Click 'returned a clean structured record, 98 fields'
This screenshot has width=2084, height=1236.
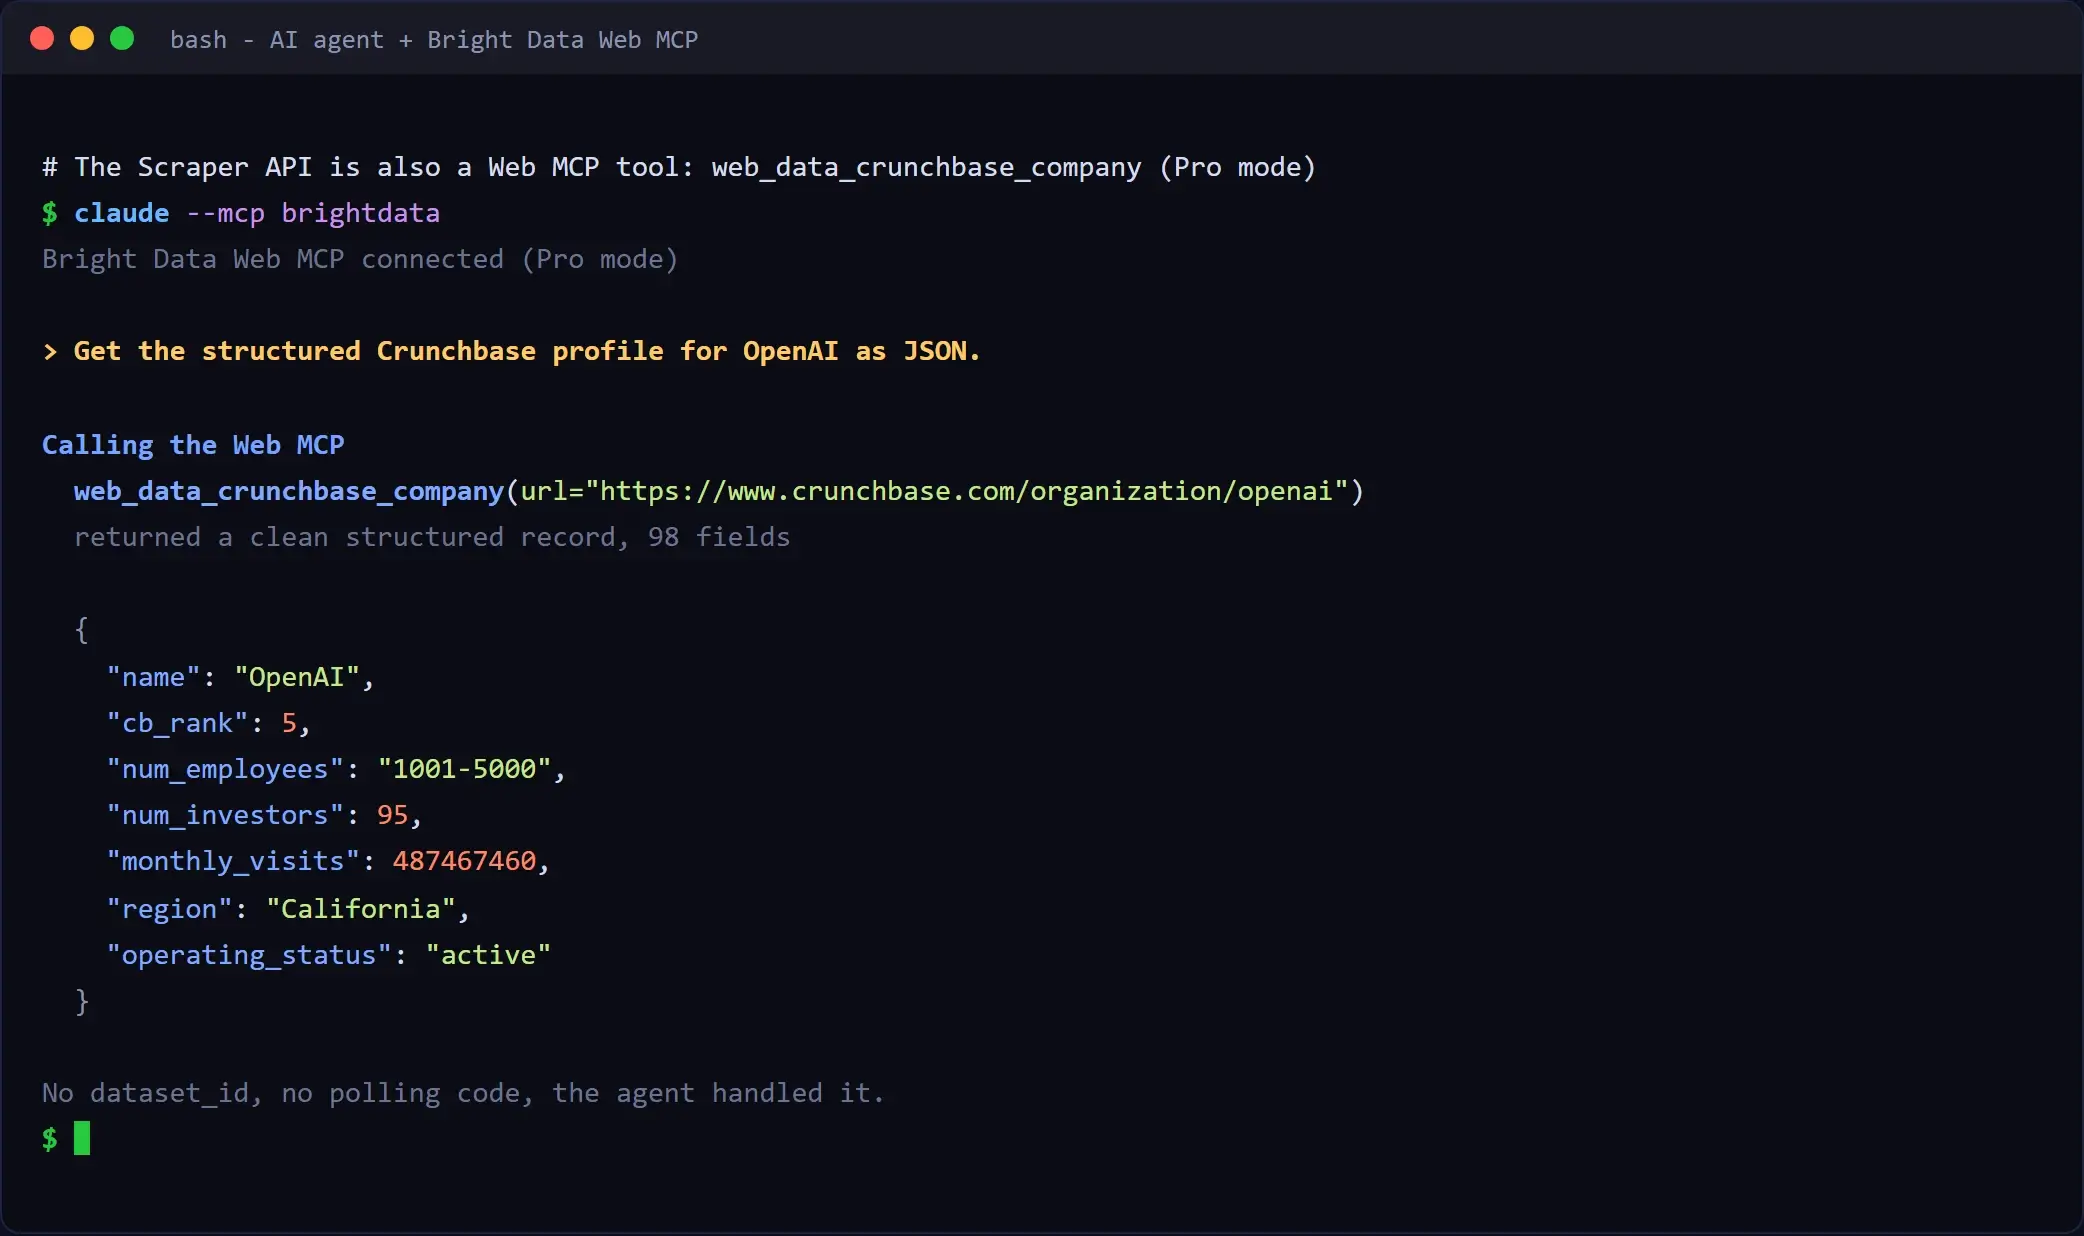432,537
